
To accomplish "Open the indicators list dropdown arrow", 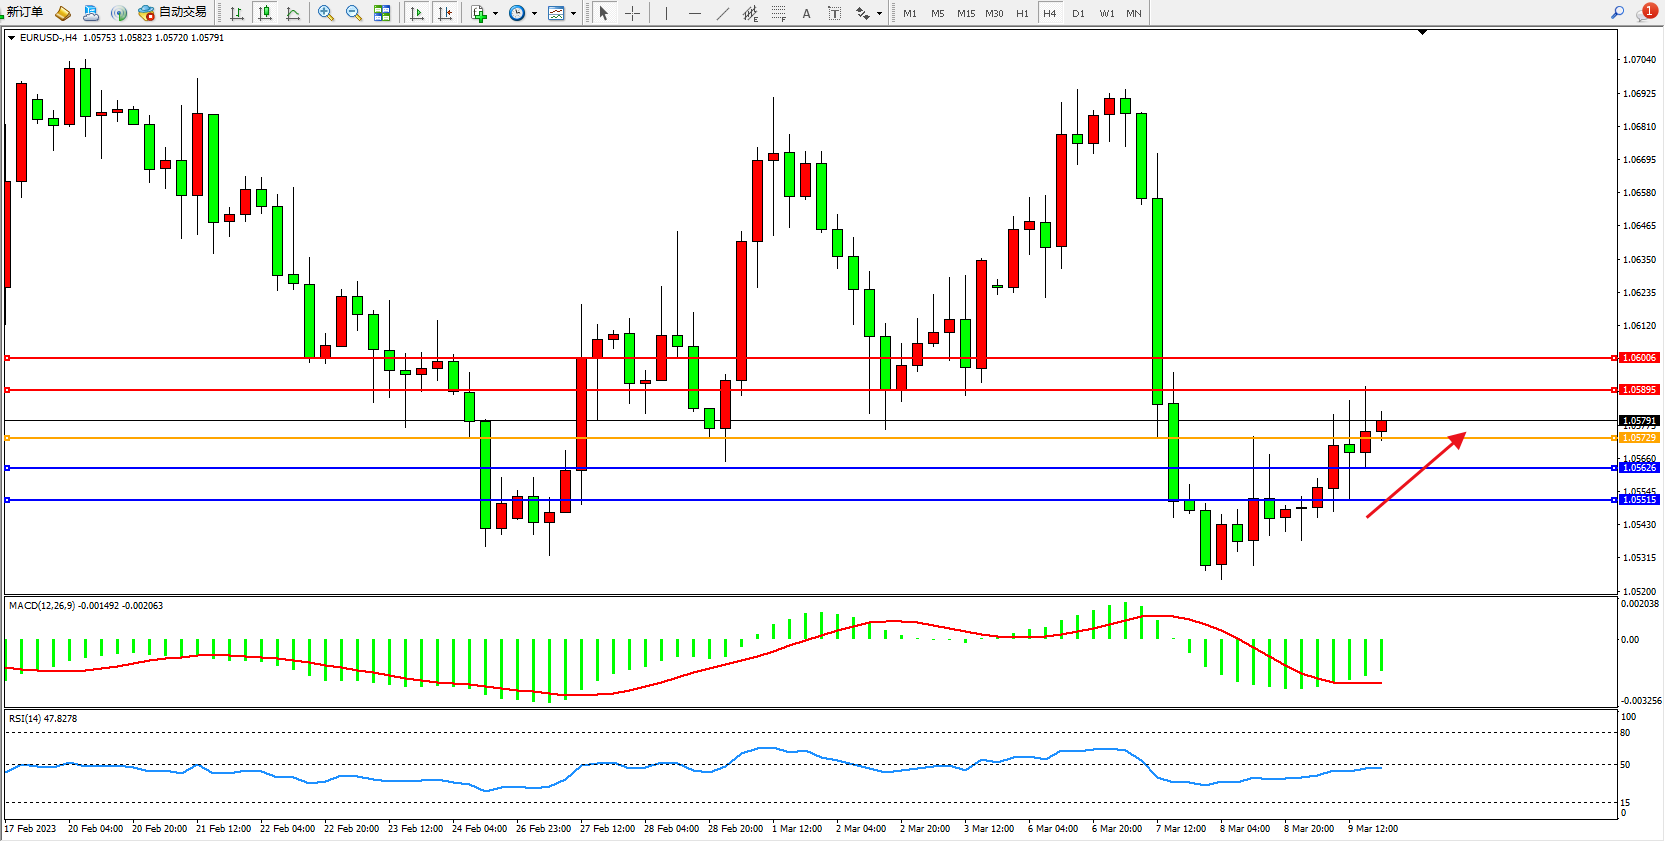I will (x=495, y=14).
